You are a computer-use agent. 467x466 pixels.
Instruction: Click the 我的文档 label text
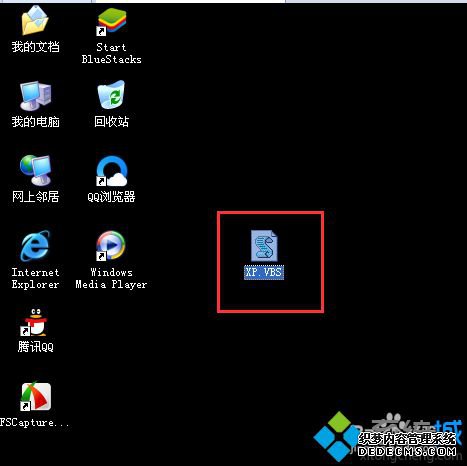[36, 46]
